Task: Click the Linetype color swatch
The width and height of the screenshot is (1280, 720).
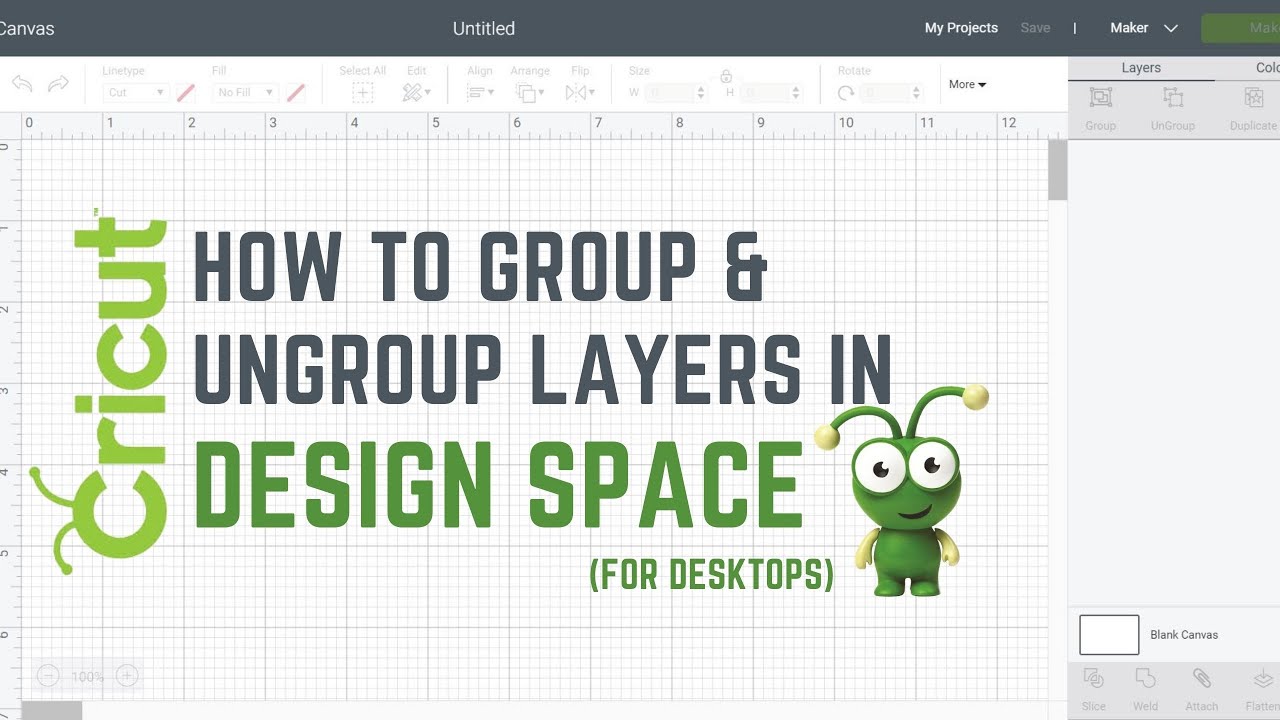Action: 185,92
